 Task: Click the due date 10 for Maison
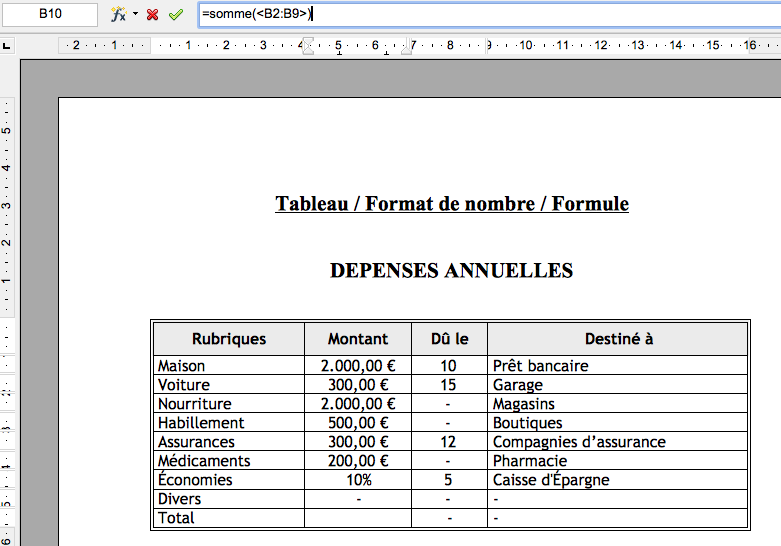tap(449, 366)
